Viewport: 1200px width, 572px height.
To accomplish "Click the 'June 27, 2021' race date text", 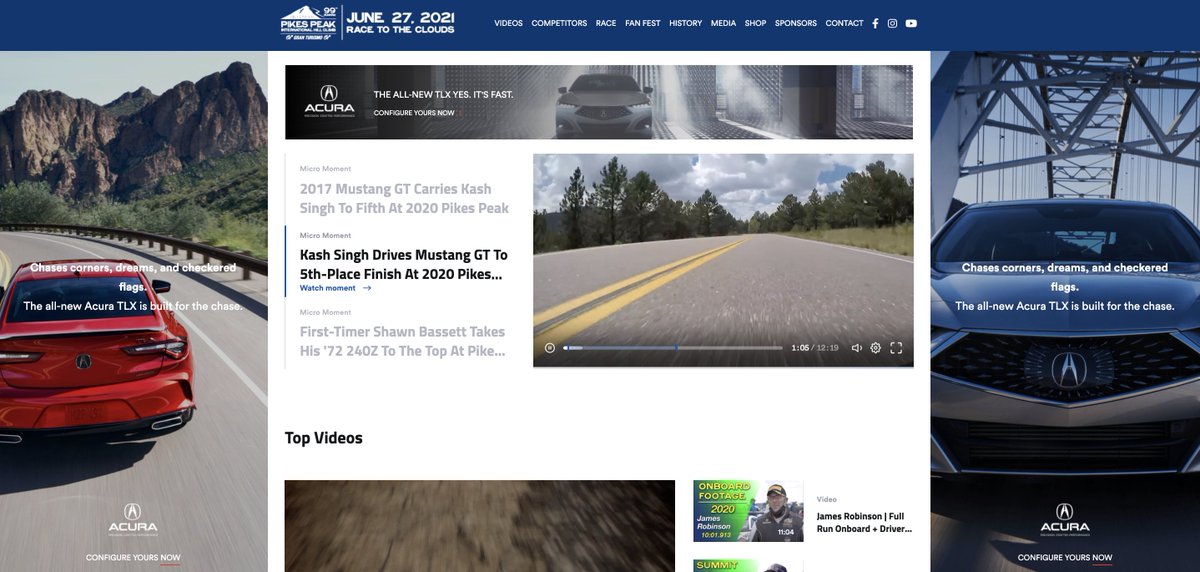I will [401, 17].
